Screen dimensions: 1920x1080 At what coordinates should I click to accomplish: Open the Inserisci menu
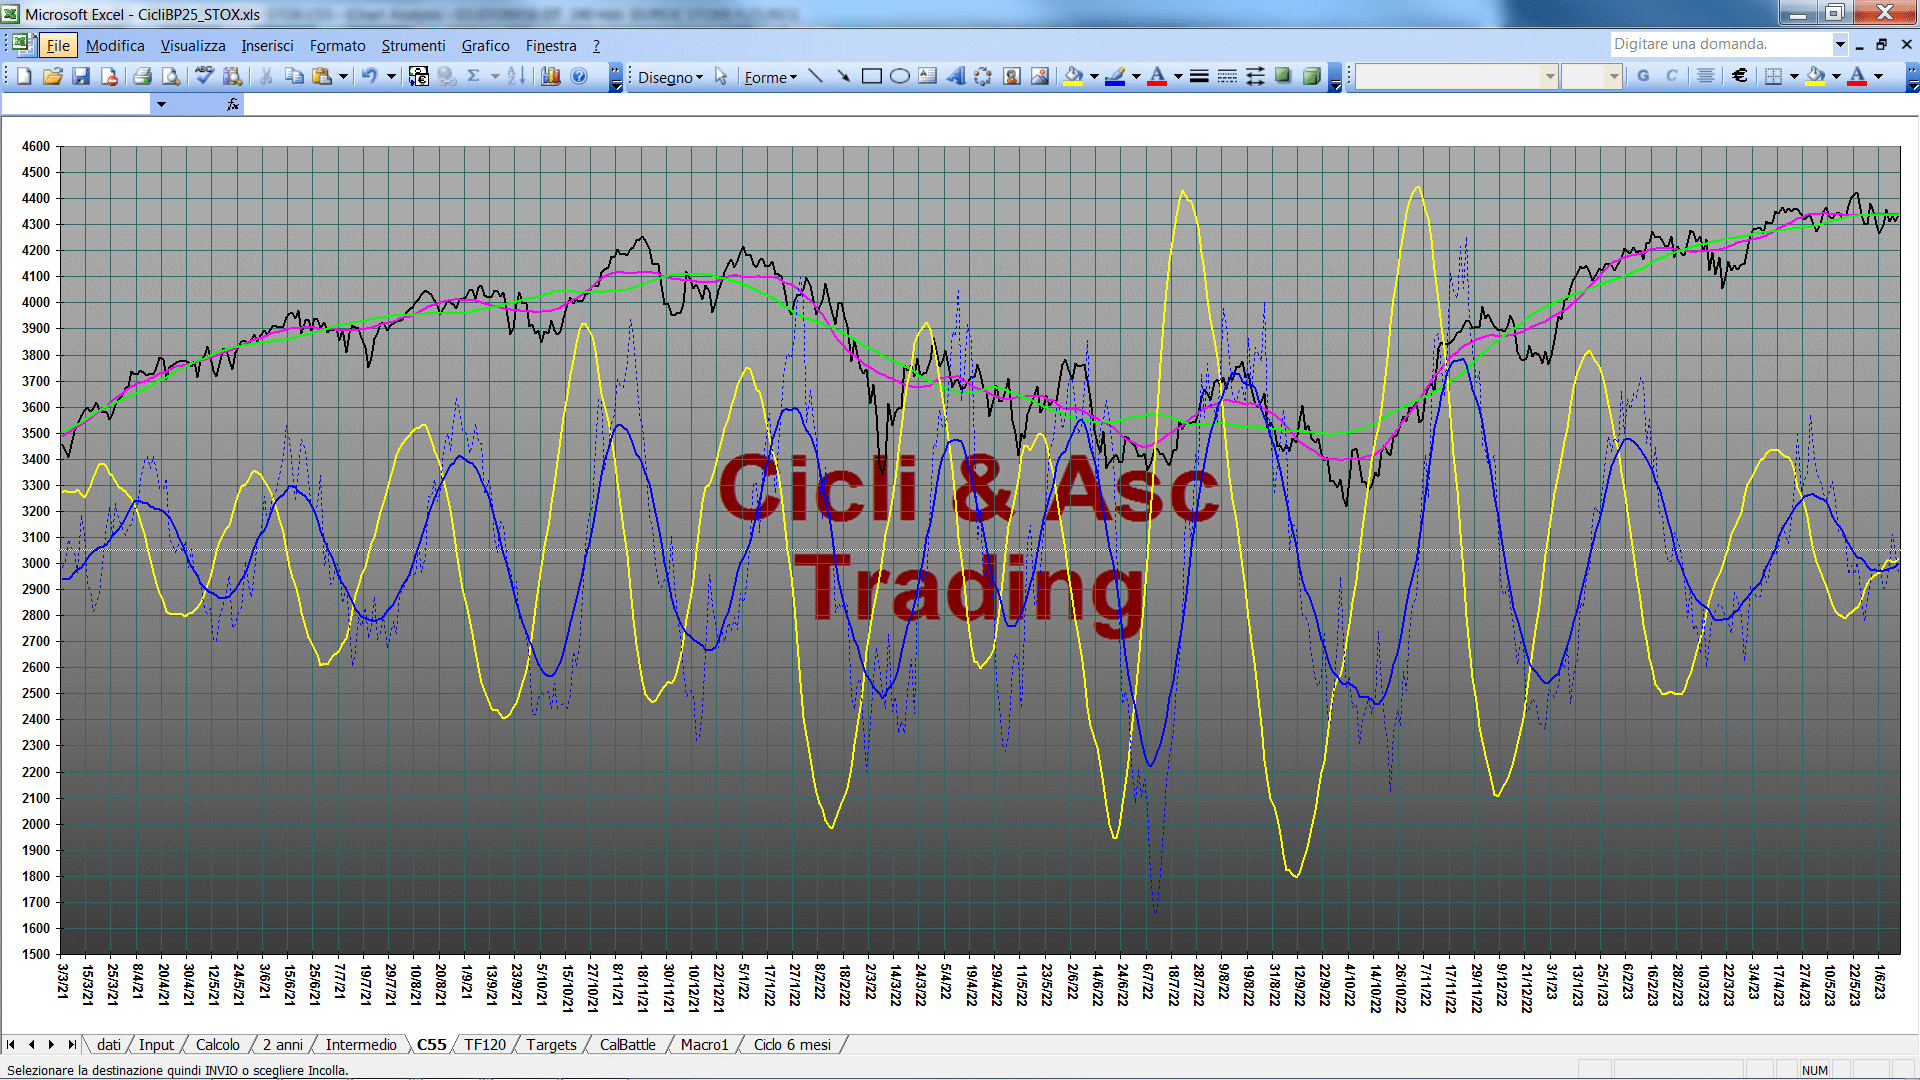267,45
